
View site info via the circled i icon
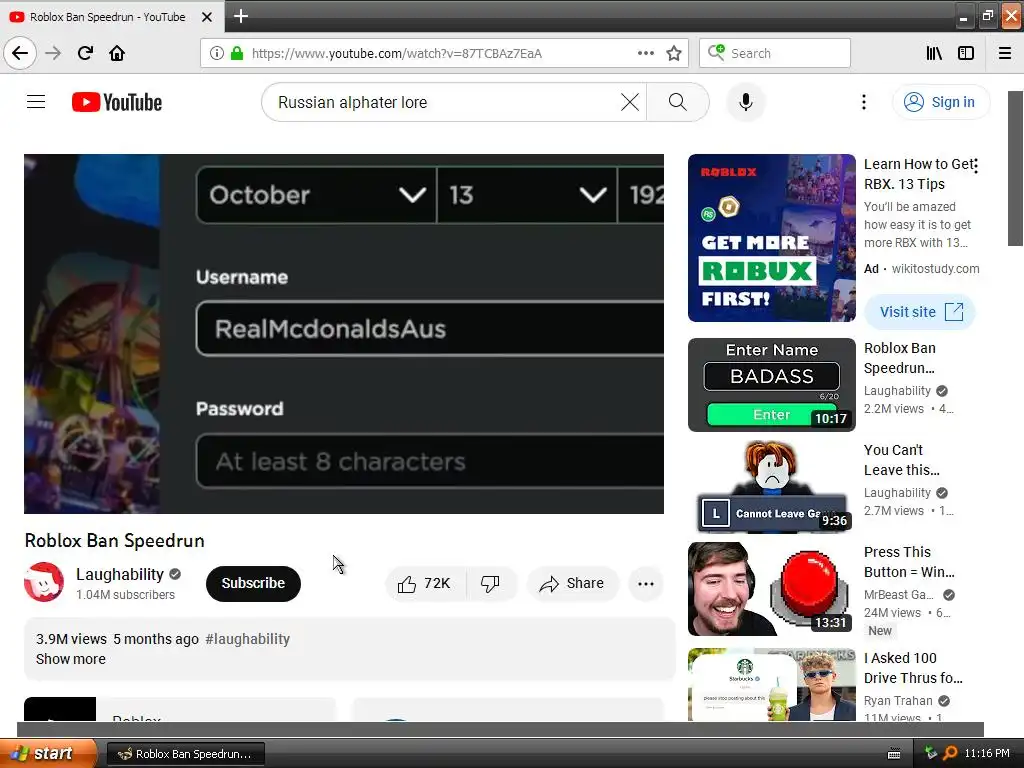[217, 53]
